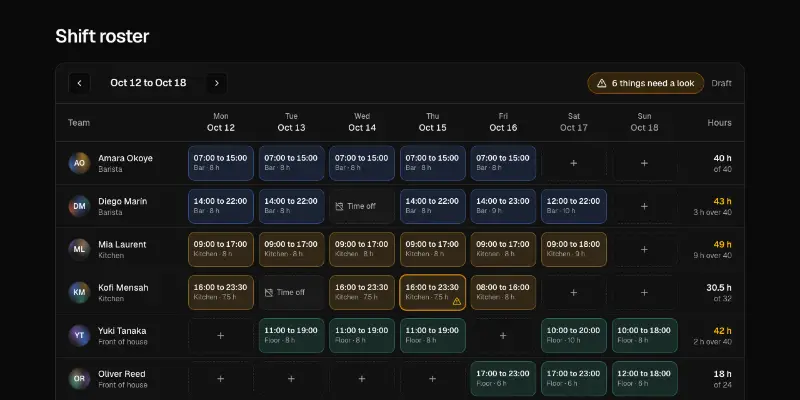Open Oliver Reed's Saturday 17:00 to 23:00 shift
The width and height of the screenshot is (800, 400).
(x=573, y=379)
